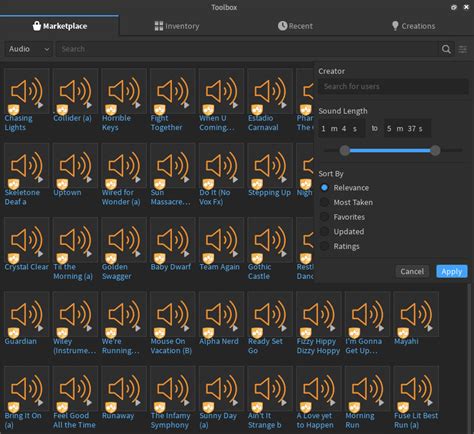Screen dimensions: 474x434
Task: Select the Stepping Up audio icon
Action: 270,165
